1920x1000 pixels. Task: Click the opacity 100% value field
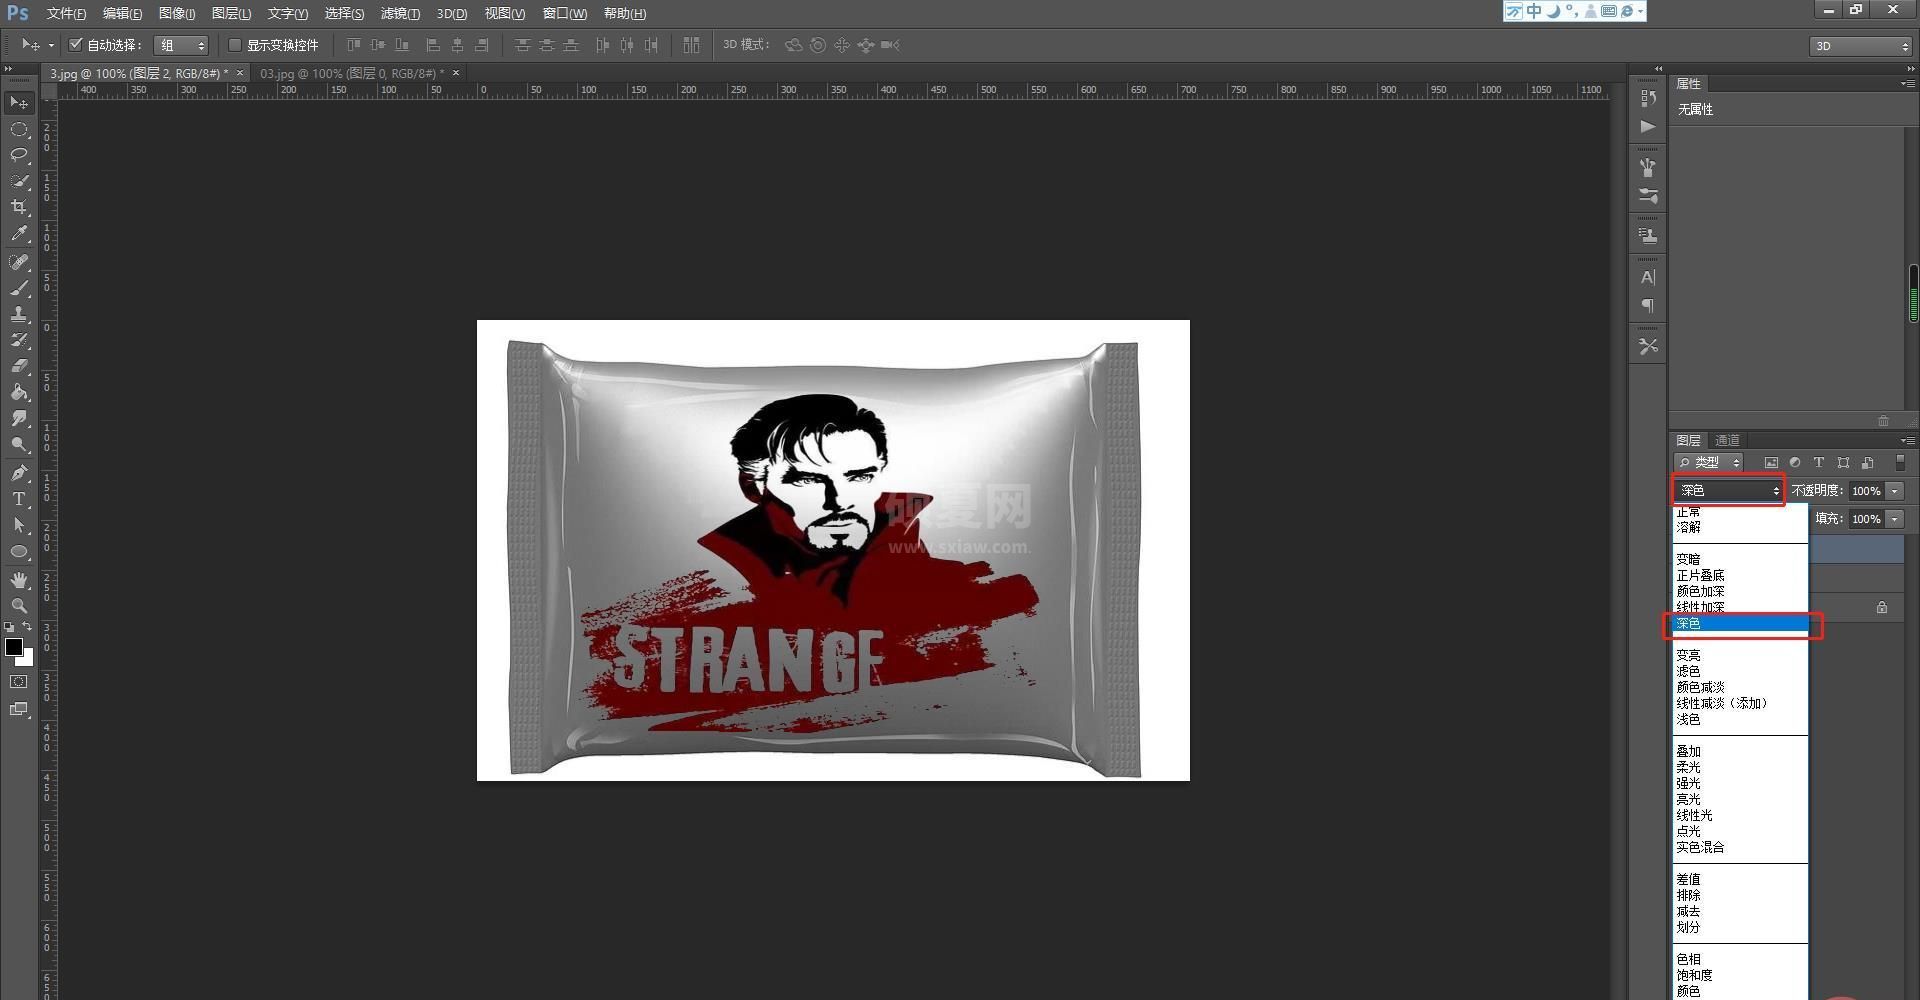[1866, 491]
